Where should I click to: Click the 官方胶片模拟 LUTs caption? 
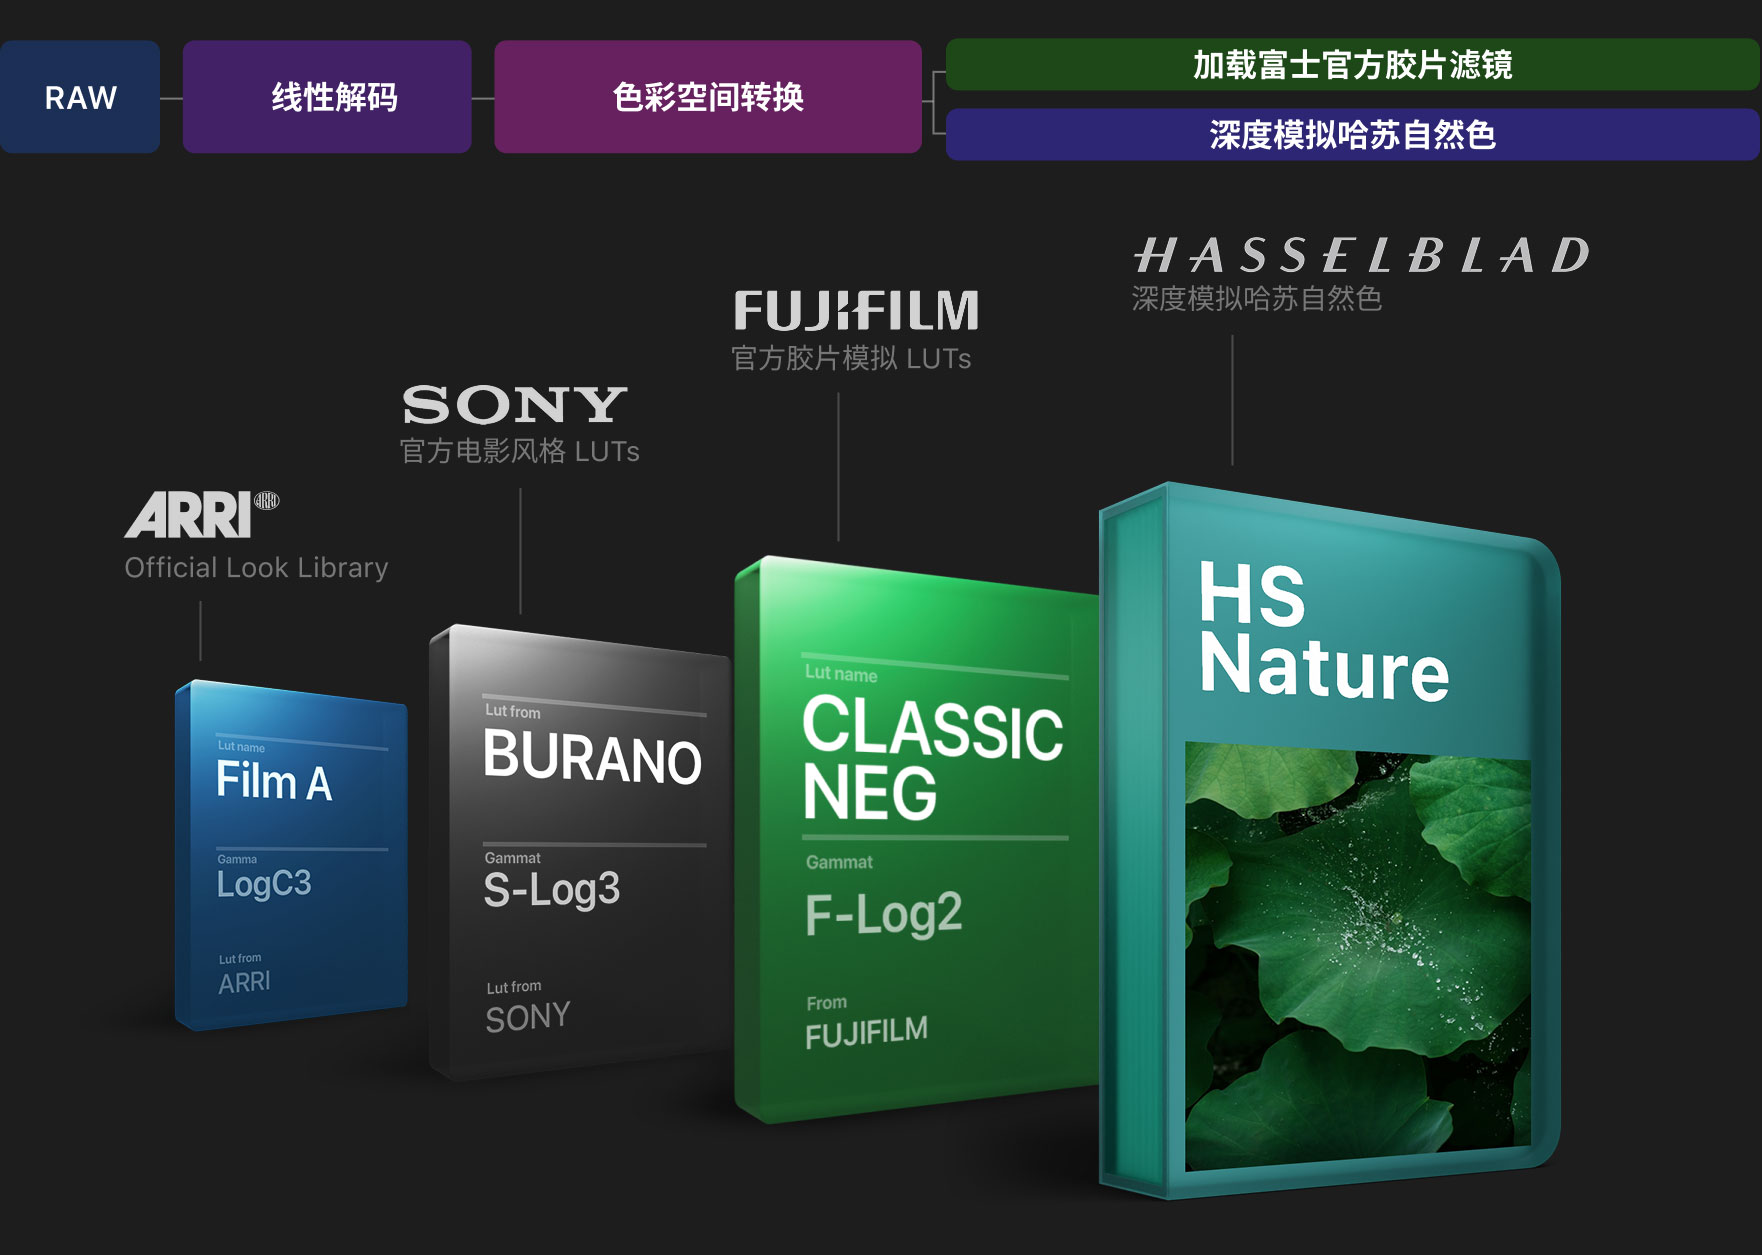coord(851,358)
